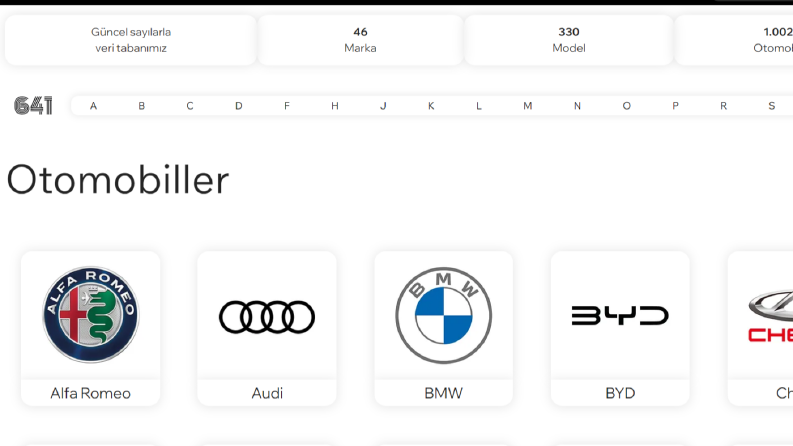The image size is (793, 446).
Task: Click the BMW brand name
Action: pyautogui.click(x=444, y=393)
